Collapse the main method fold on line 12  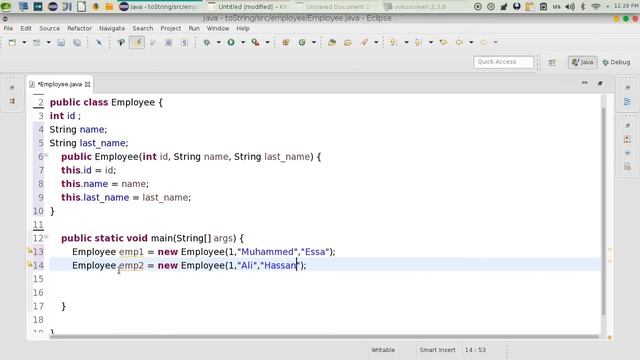(x=46, y=237)
